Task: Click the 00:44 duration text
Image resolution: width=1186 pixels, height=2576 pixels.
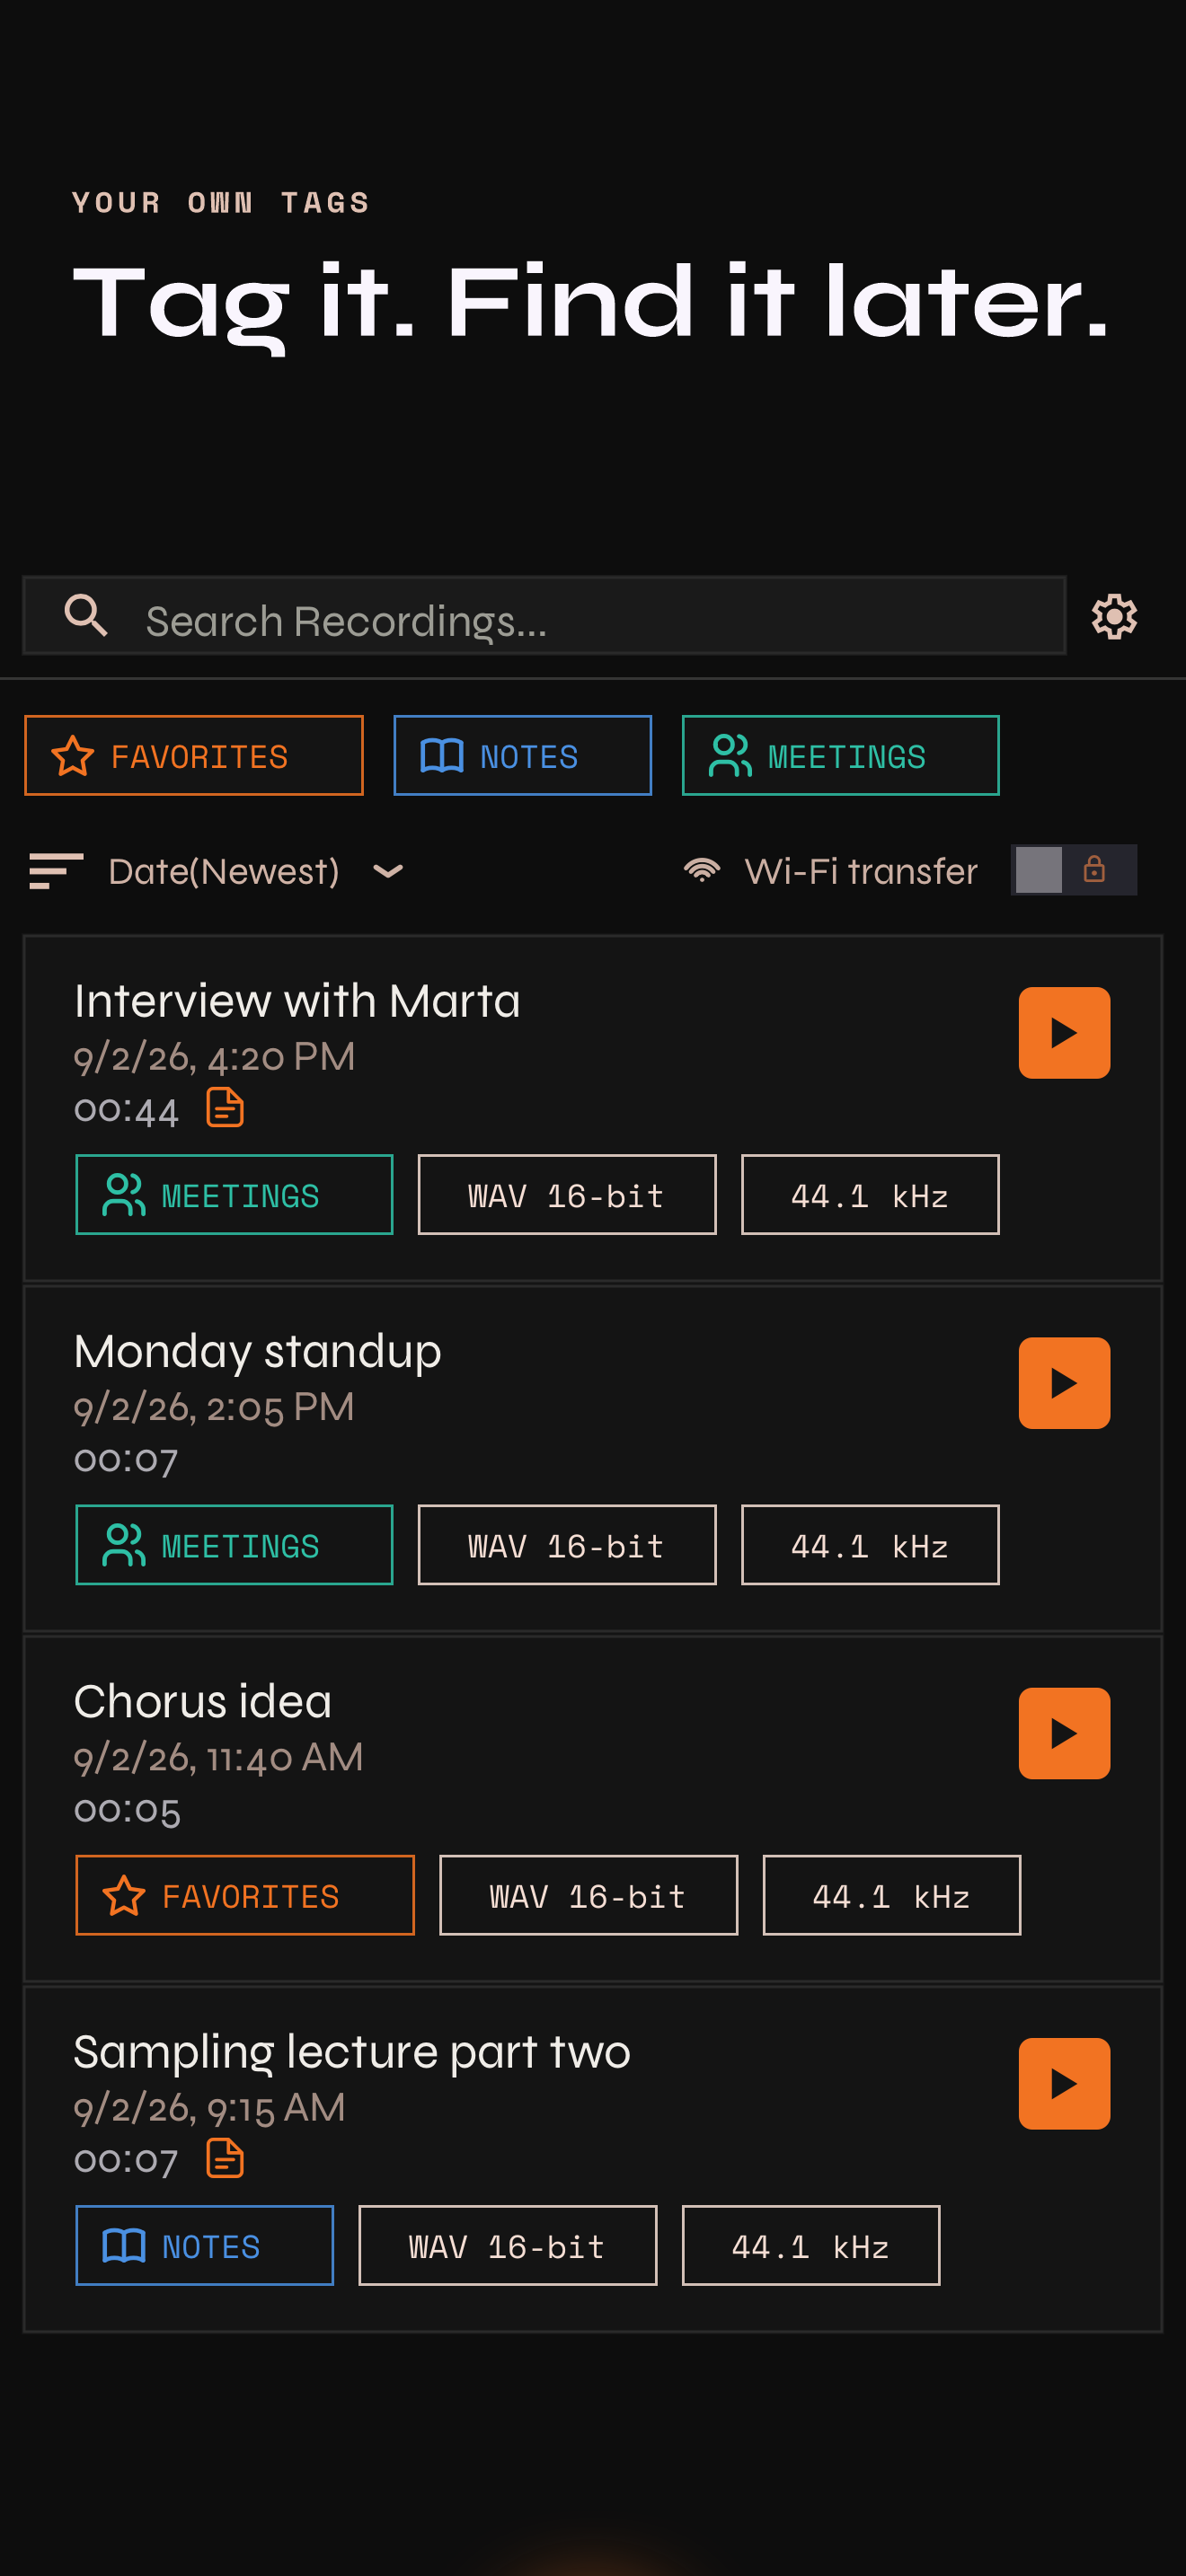Action: [127, 1110]
